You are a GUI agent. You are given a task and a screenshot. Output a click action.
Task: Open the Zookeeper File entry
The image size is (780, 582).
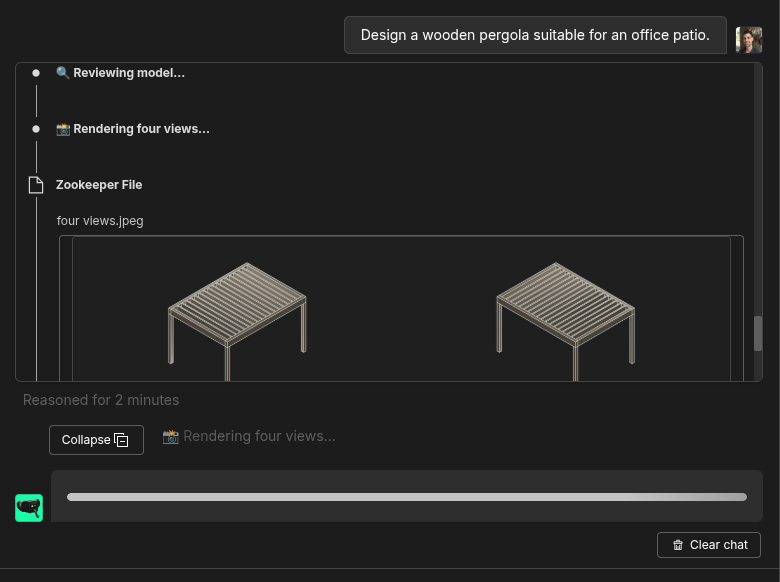99,185
